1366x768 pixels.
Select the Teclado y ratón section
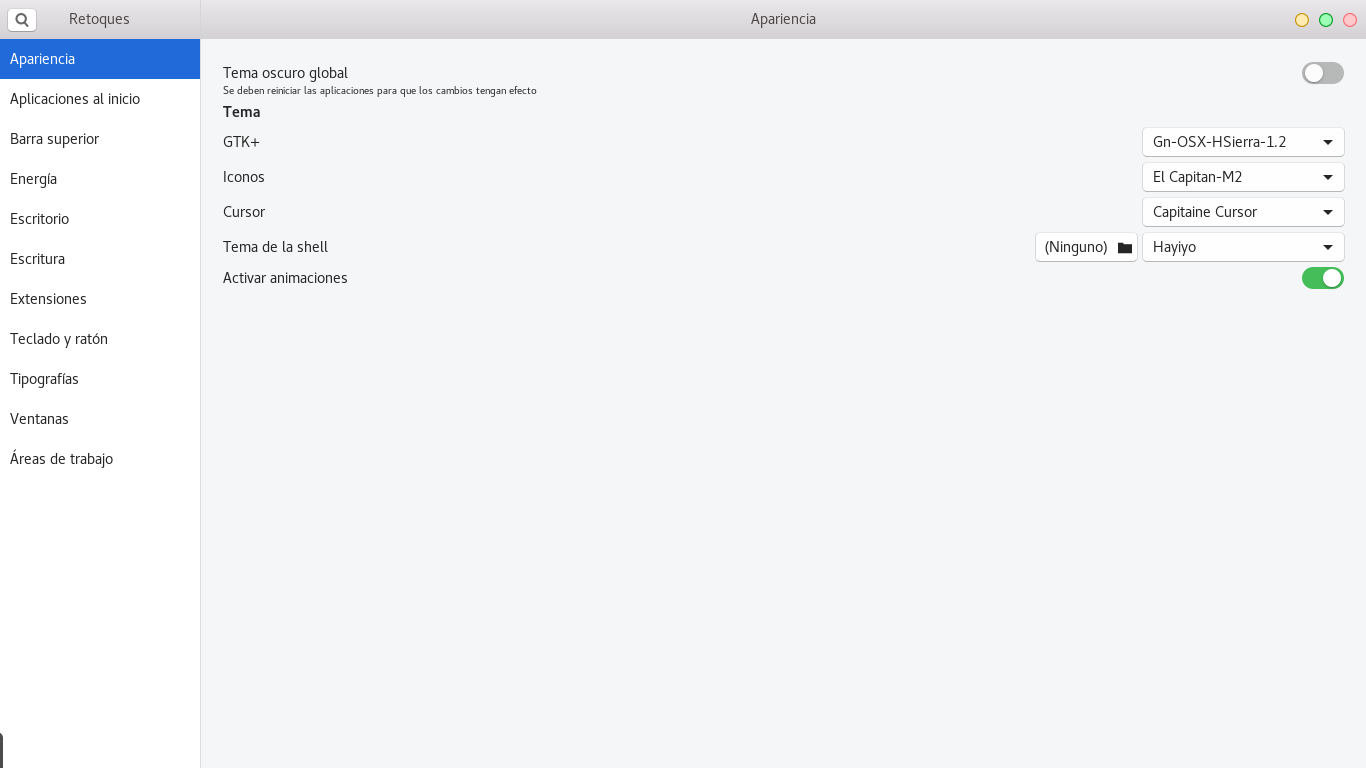[x=100, y=339]
